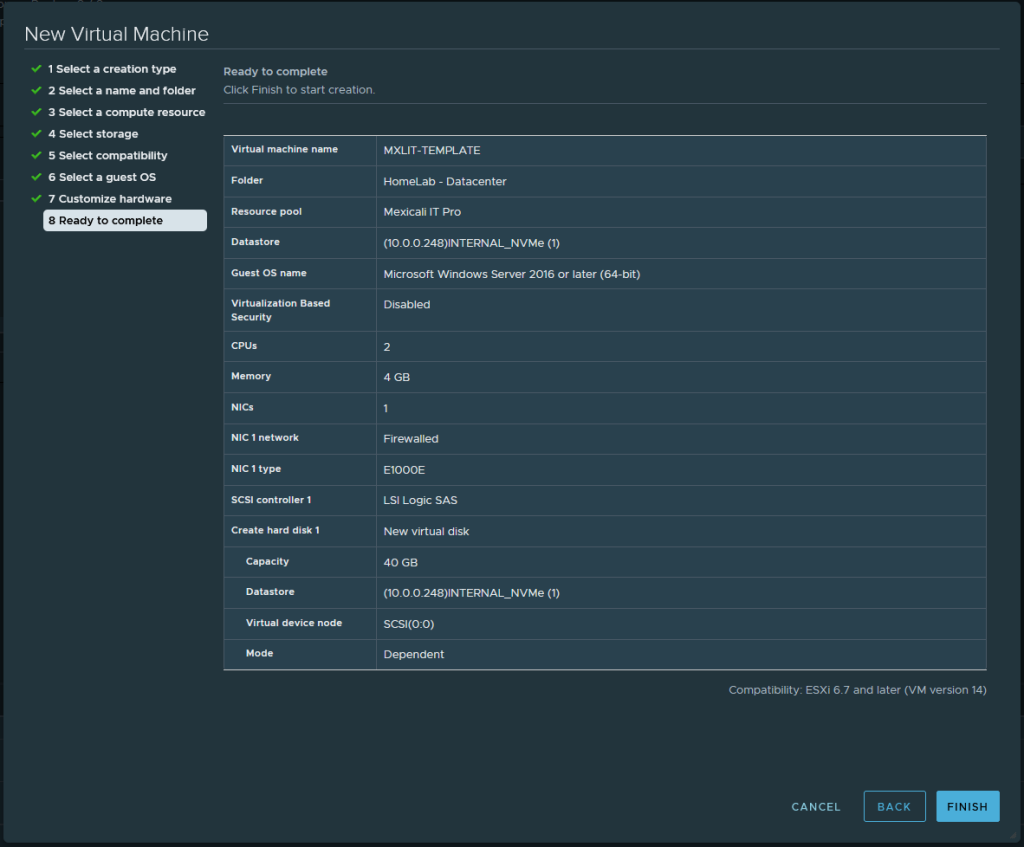Click the Finish button to create VM
Image resolution: width=1024 pixels, height=847 pixels.
(967, 807)
